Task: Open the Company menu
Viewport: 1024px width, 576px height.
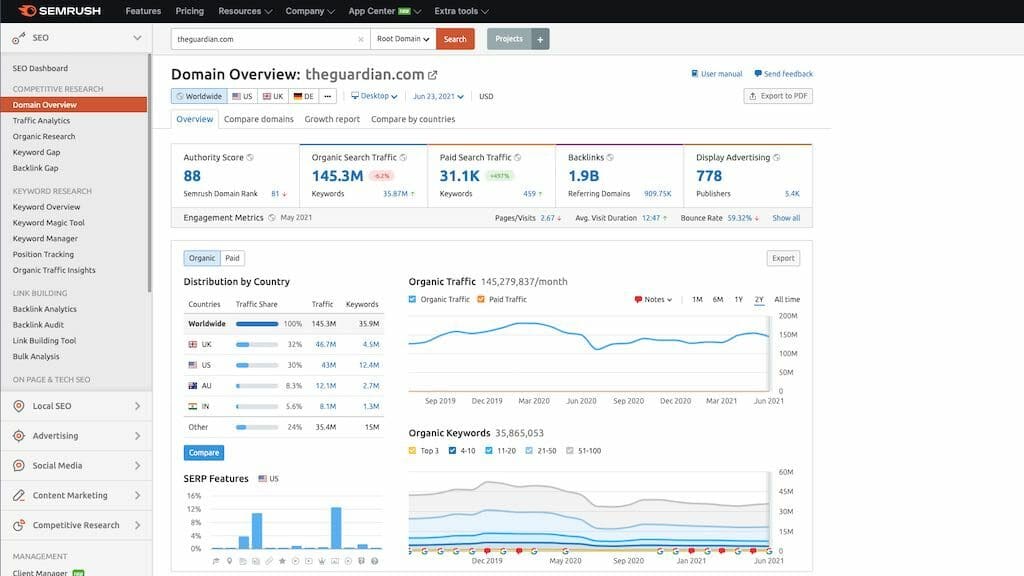Action: [310, 11]
